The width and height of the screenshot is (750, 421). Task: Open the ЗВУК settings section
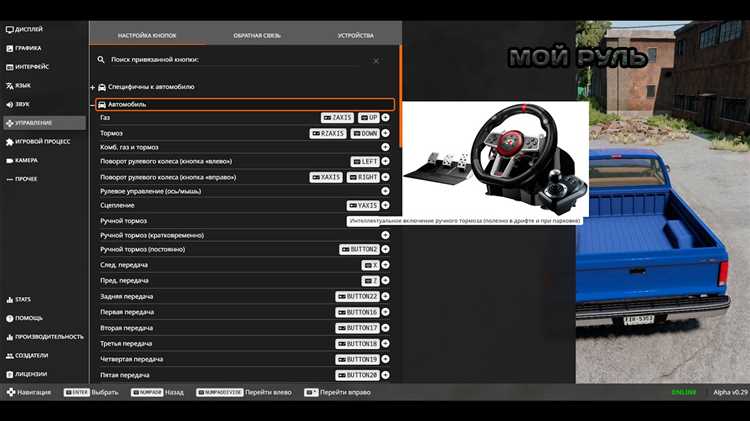tap(18, 104)
